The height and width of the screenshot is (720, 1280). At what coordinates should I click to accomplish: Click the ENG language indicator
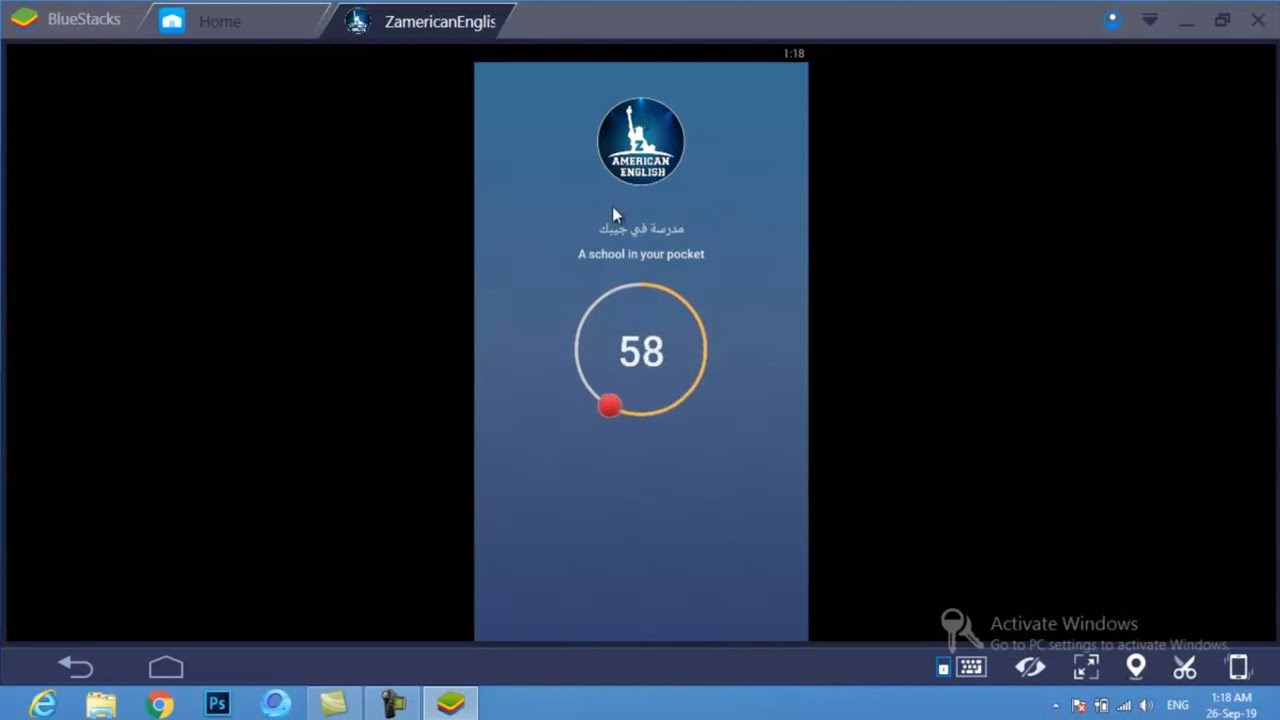click(1178, 706)
